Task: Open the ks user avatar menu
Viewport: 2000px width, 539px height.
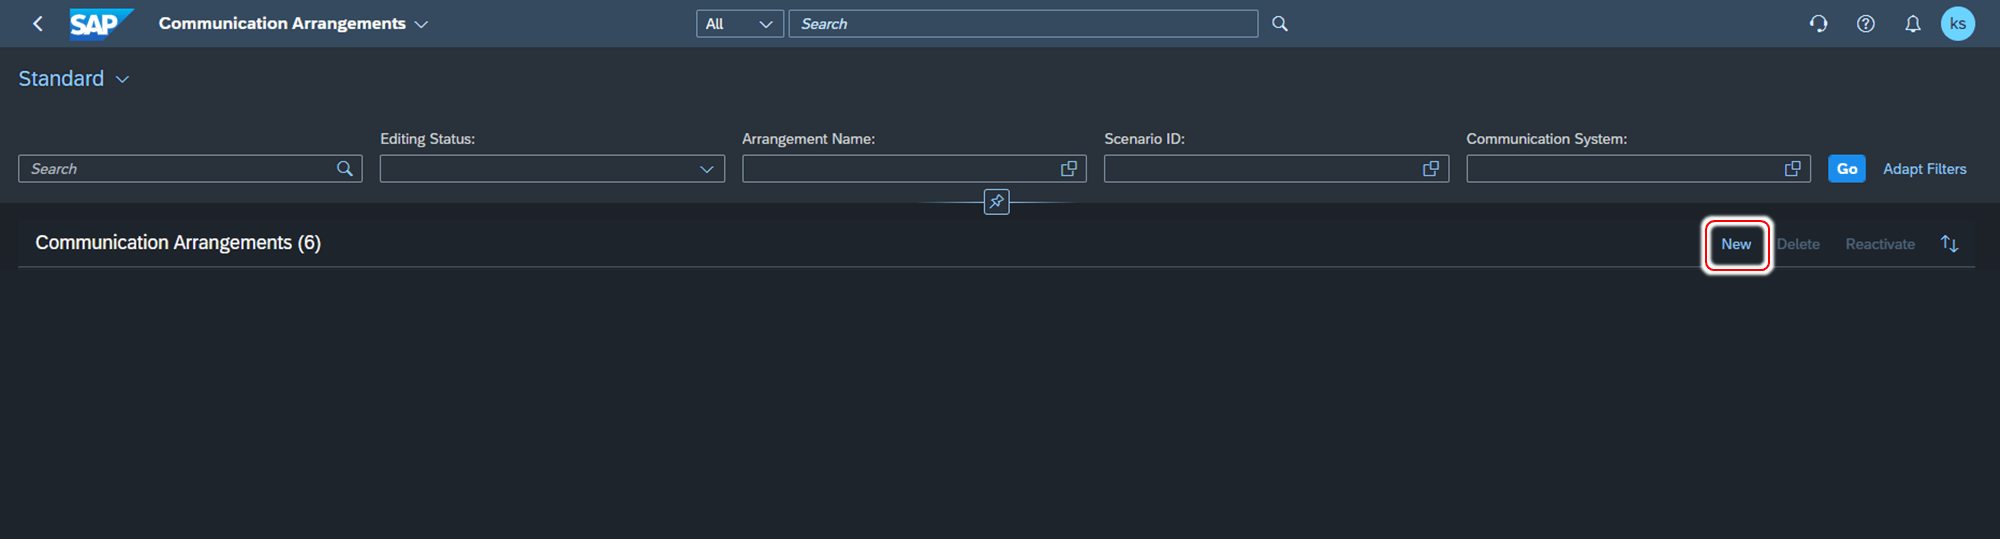Action: (x=1957, y=24)
